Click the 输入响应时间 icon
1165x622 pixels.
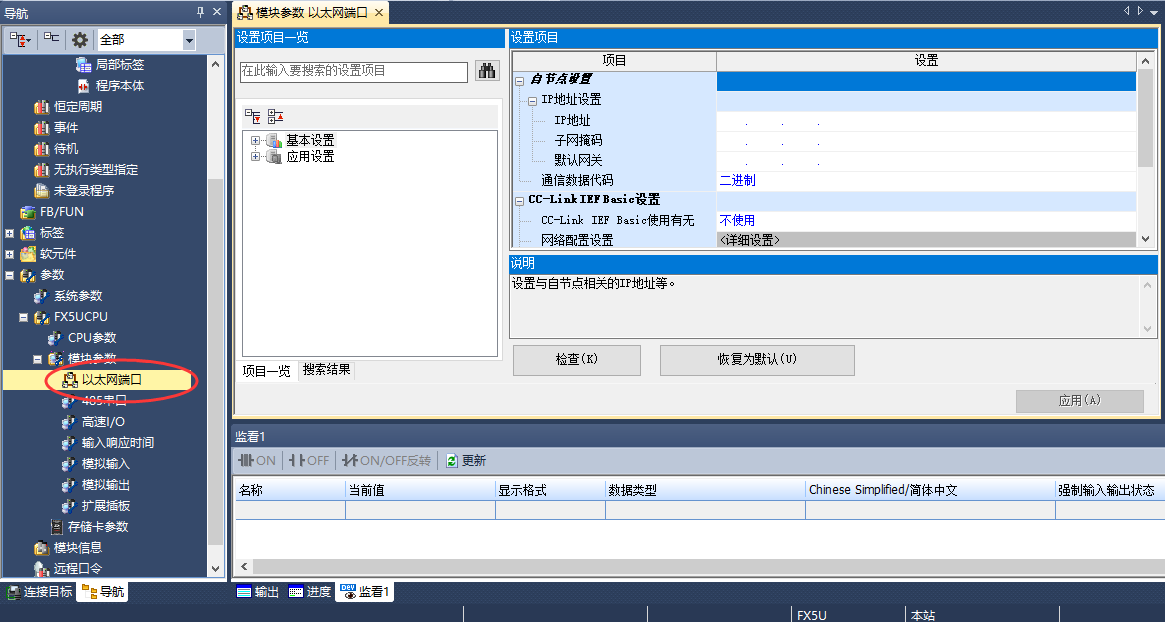[69, 442]
